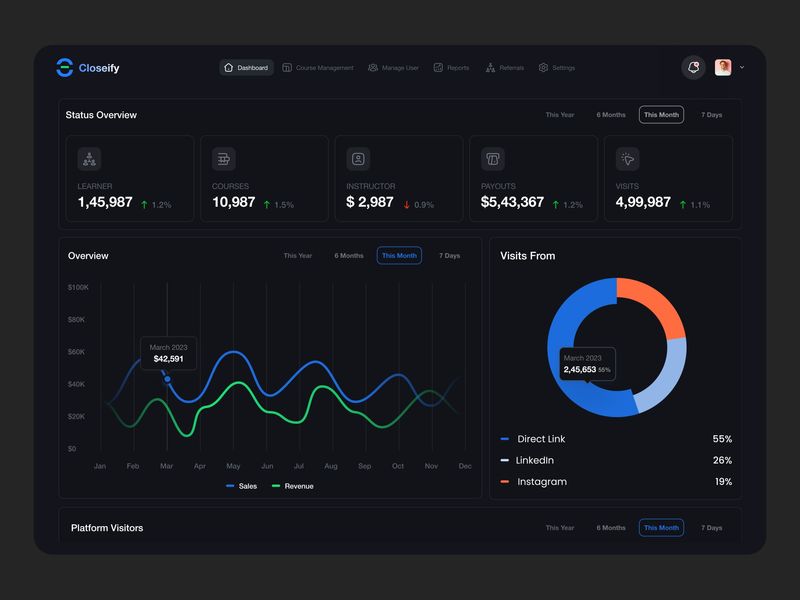Select the Courses card icon
This screenshot has height=600, width=800.
click(x=225, y=158)
